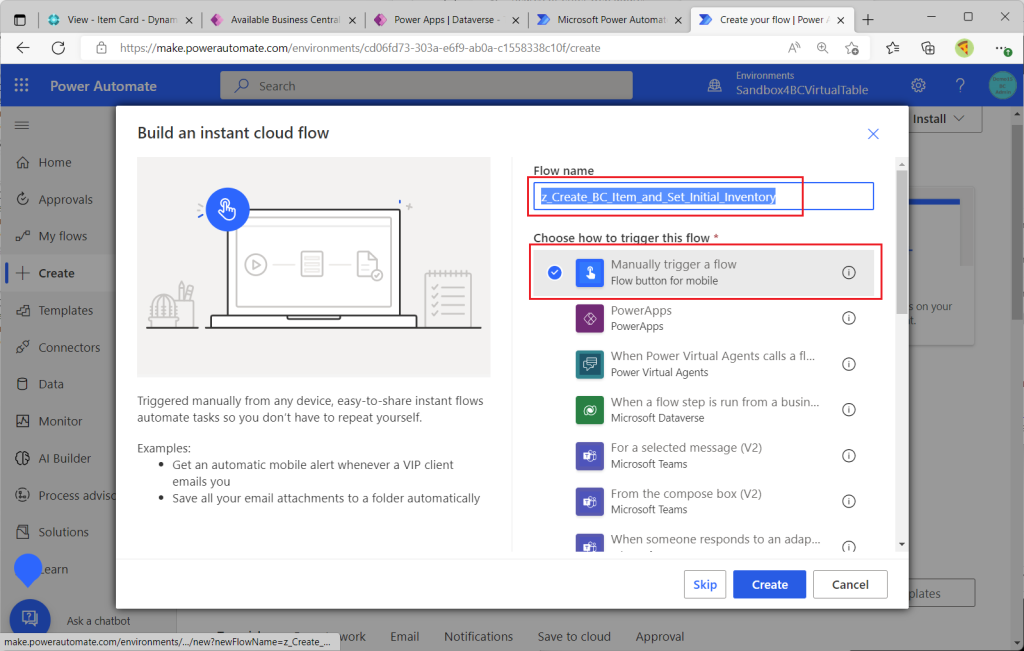
Task: Click the Create button in dialog
Action: point(769,584)
